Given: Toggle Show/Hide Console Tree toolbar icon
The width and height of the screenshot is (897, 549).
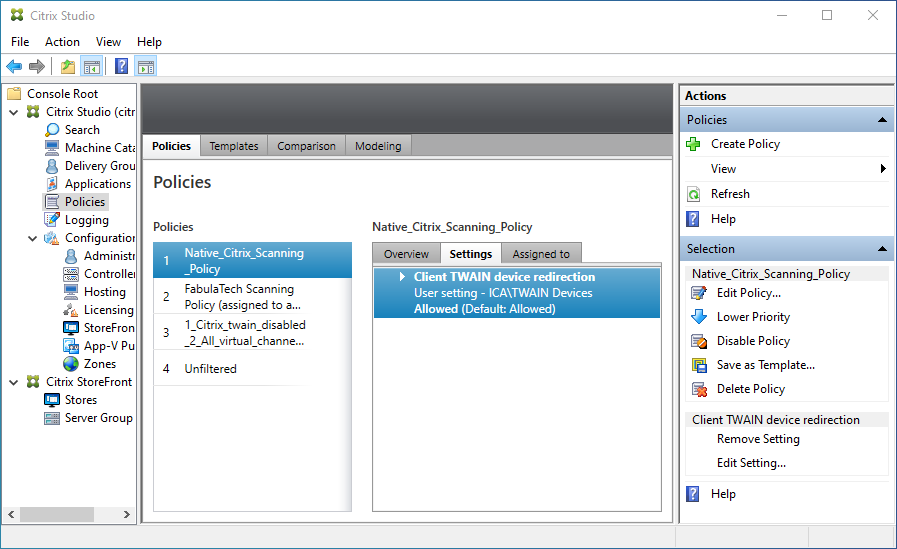Looking at the screenshot, I should (x=92, y=67).
